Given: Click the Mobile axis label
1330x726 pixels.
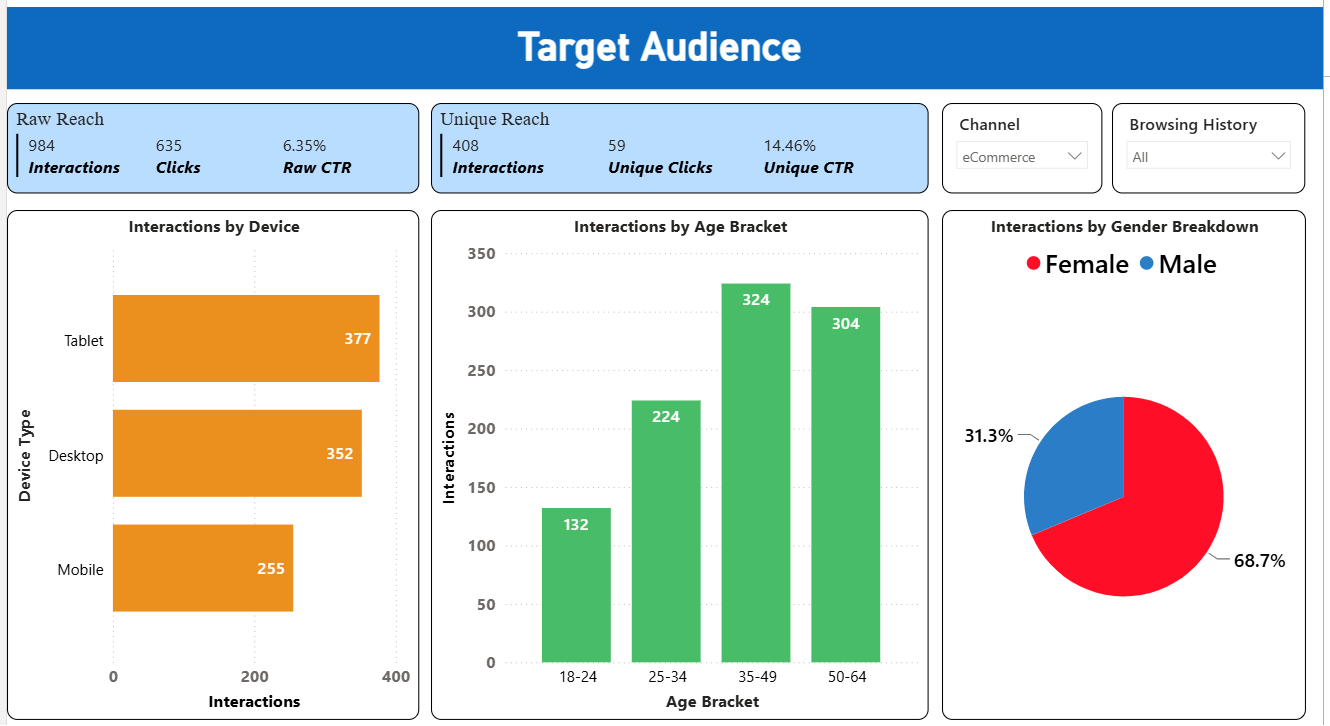Looking at the screenshot, I should [80, 570].
